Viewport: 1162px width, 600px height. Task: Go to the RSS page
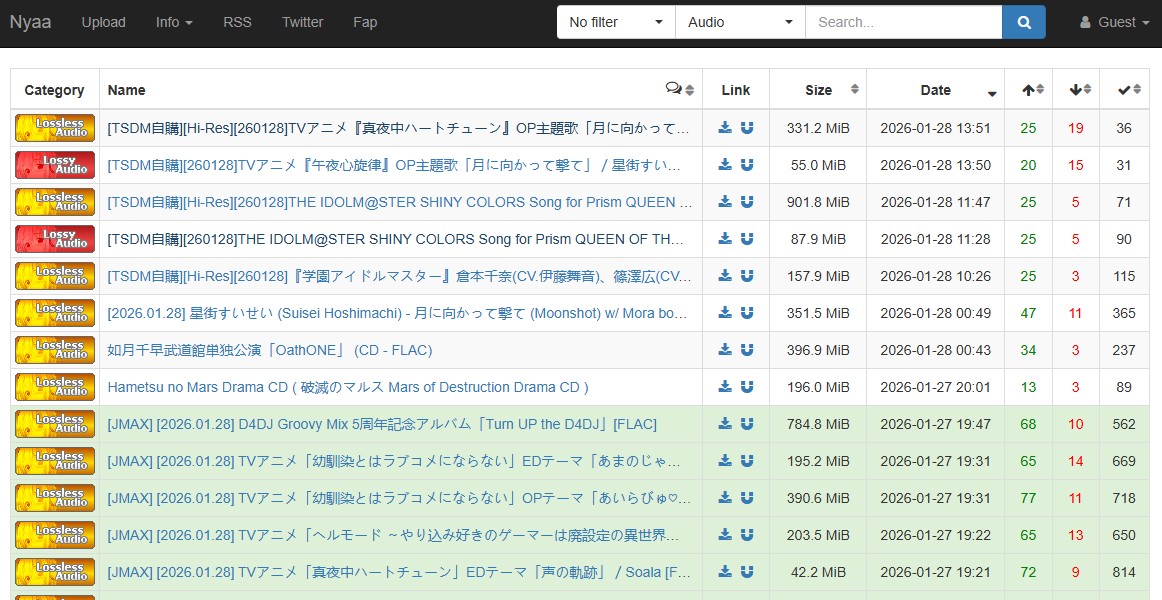pyautogui.click(x=237, y=22)
